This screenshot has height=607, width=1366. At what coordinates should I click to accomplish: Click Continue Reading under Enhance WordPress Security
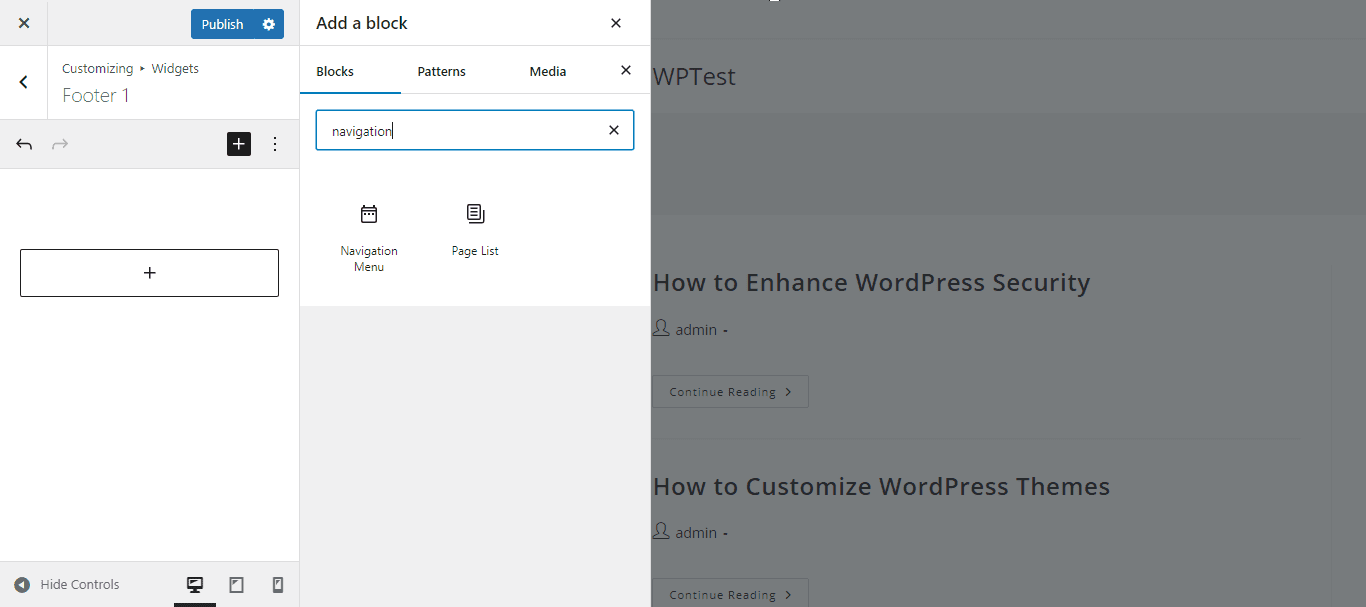[x=730, y=392]
